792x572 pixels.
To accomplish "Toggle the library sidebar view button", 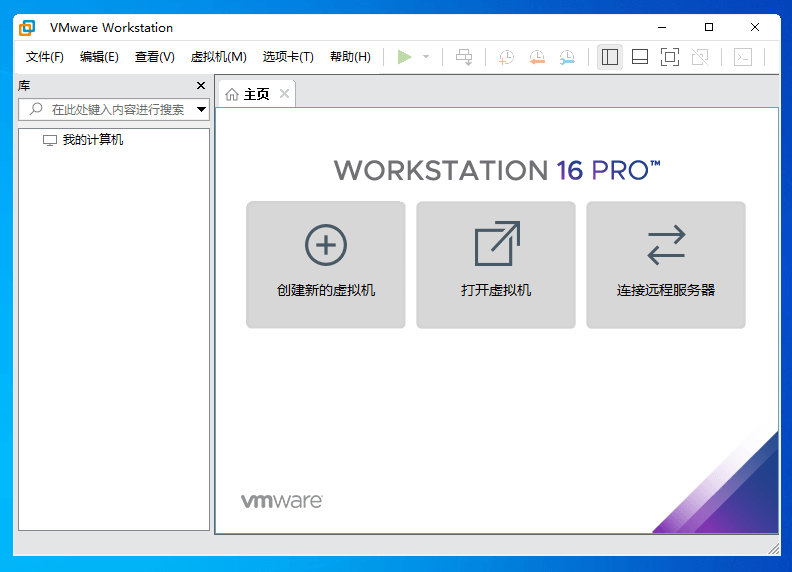I will [610, 57].
